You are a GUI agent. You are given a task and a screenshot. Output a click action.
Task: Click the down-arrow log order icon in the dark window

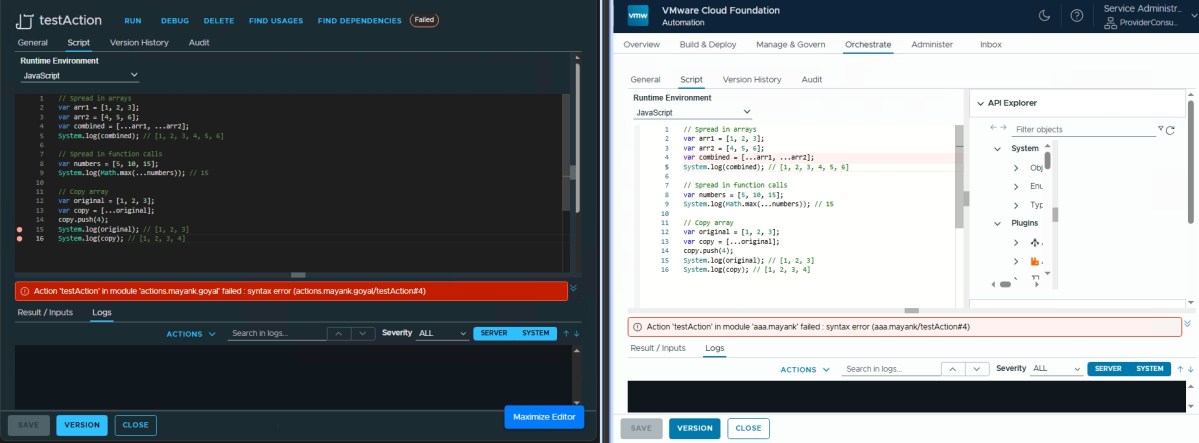pos(576,334)
